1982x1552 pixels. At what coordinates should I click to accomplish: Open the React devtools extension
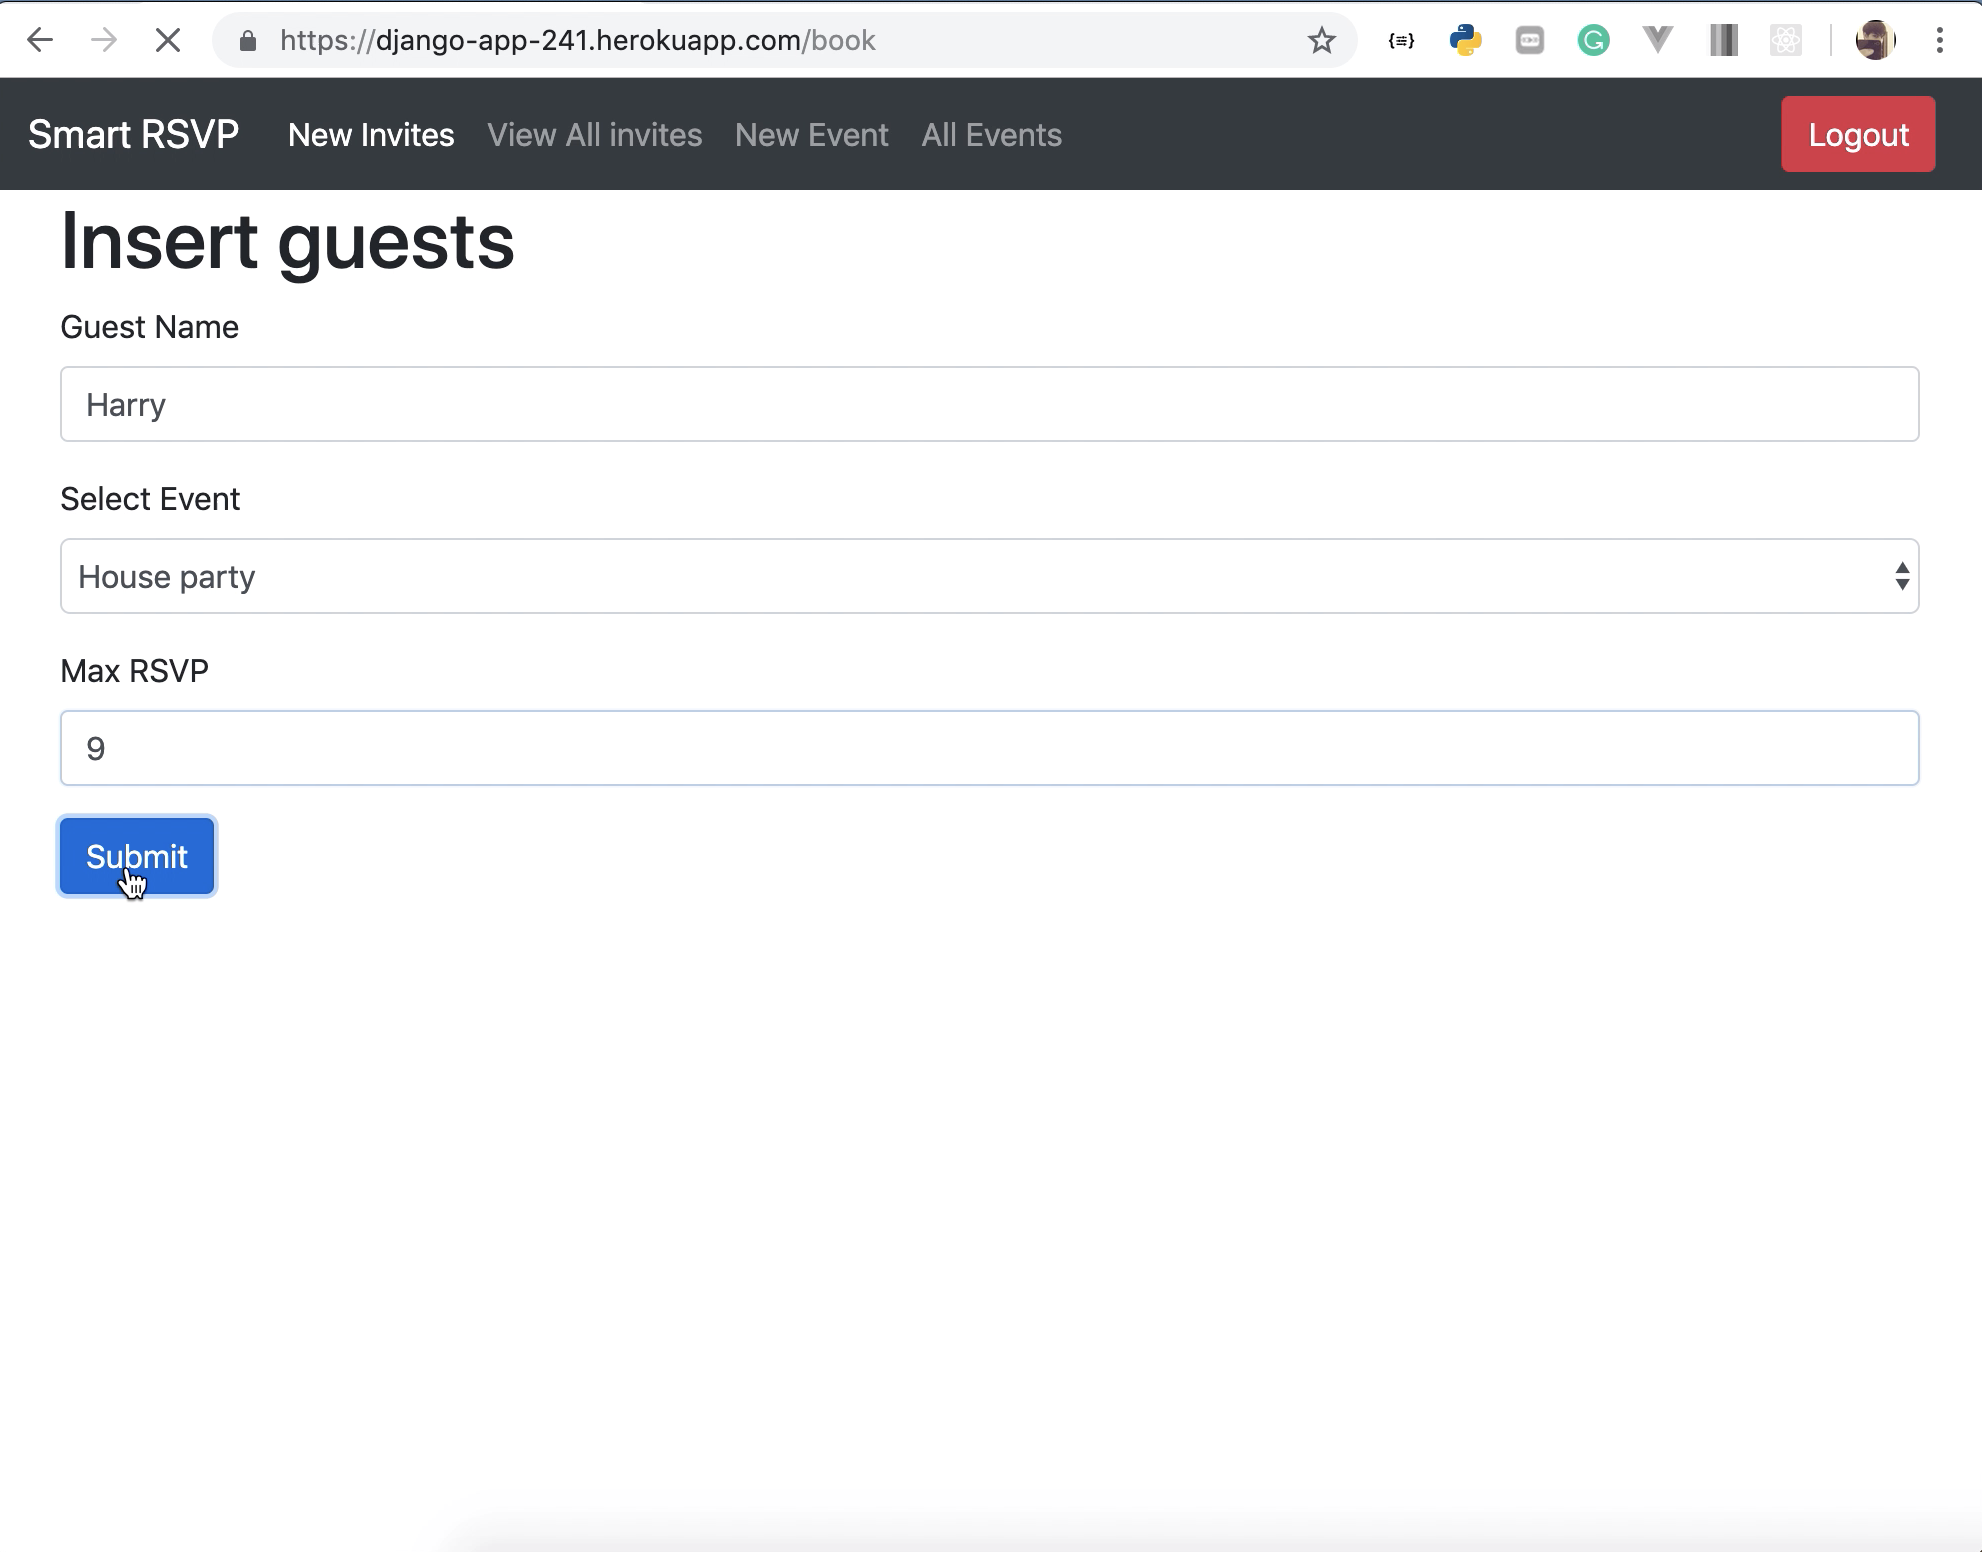[x=1785, y=40]
